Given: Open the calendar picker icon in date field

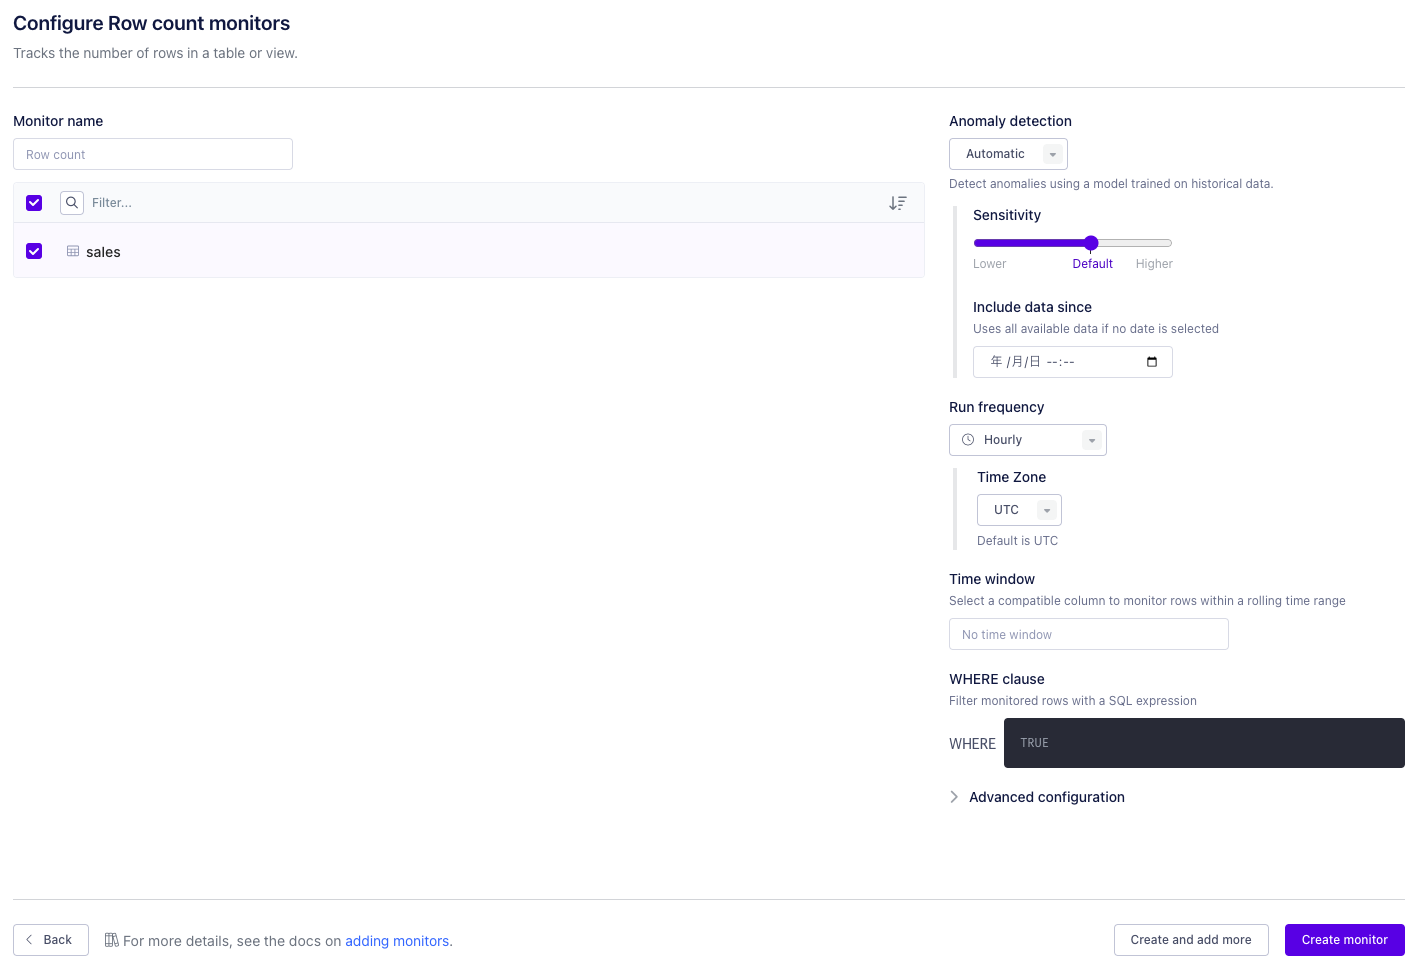Looking at the screenshot, I should tap(1152, 362).
